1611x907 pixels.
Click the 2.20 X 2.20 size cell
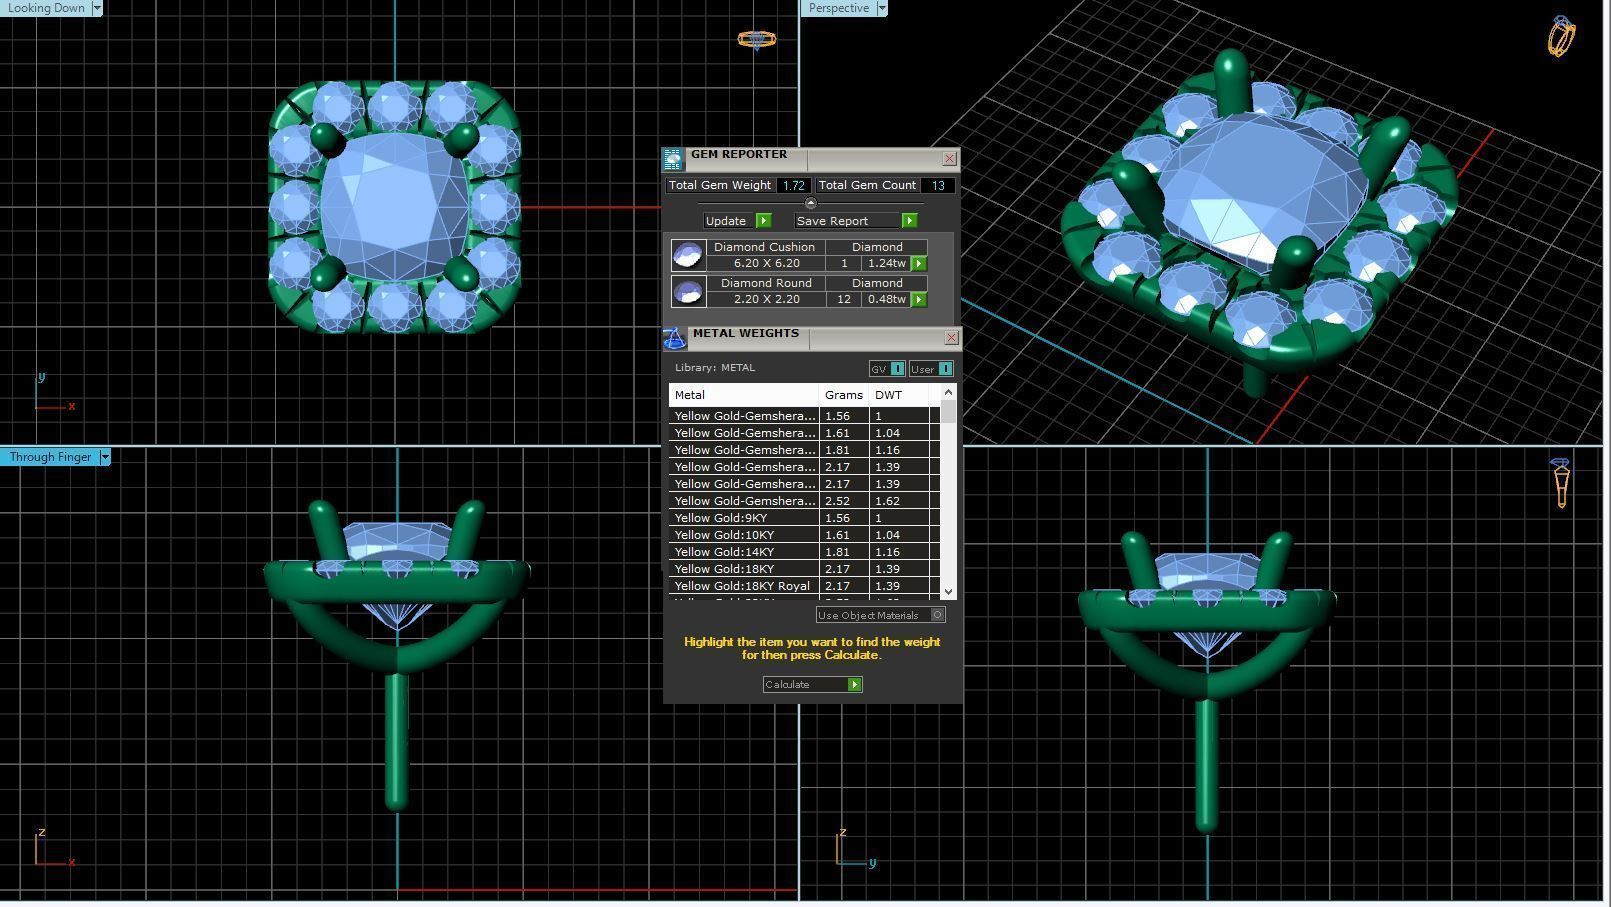[x=766, y=300]
